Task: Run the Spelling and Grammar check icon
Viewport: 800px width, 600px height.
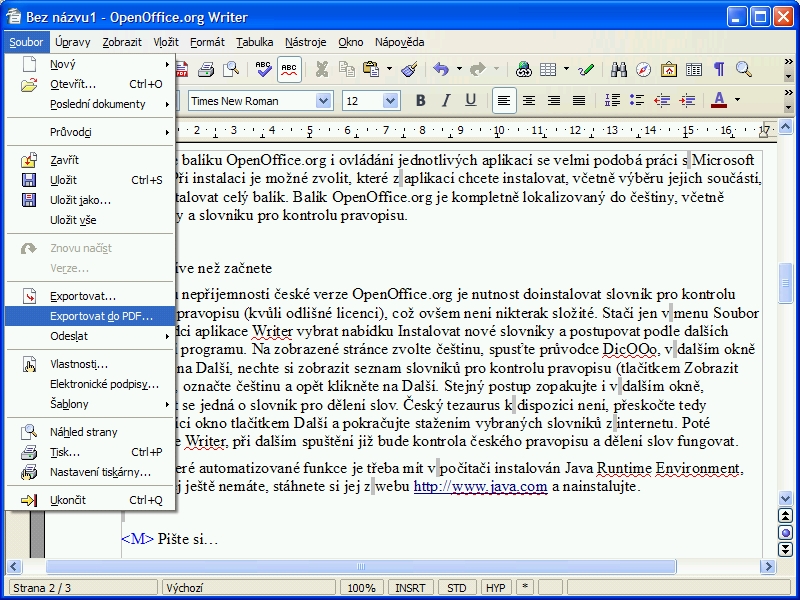Action: (x=263, y=69)
